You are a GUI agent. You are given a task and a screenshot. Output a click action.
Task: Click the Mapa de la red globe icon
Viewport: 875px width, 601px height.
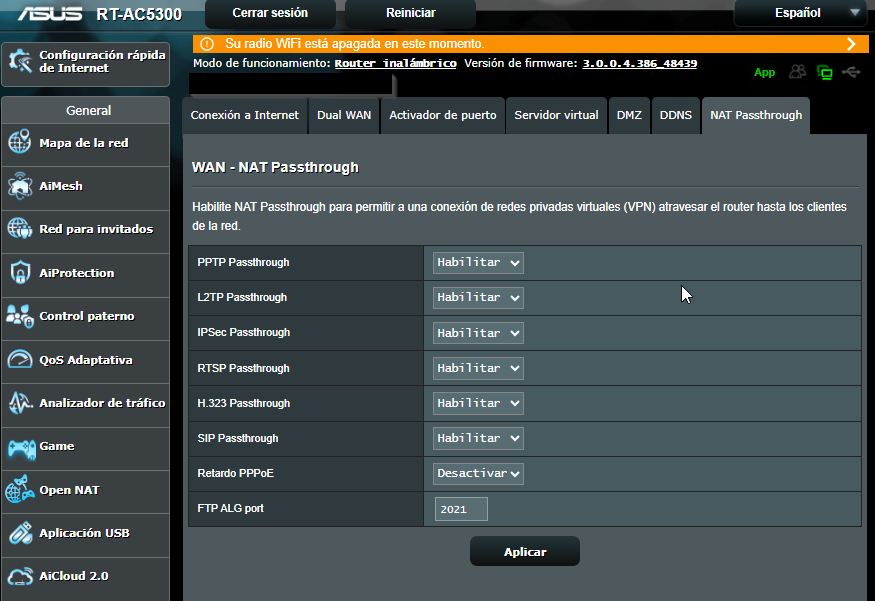[x=20, y=143]
